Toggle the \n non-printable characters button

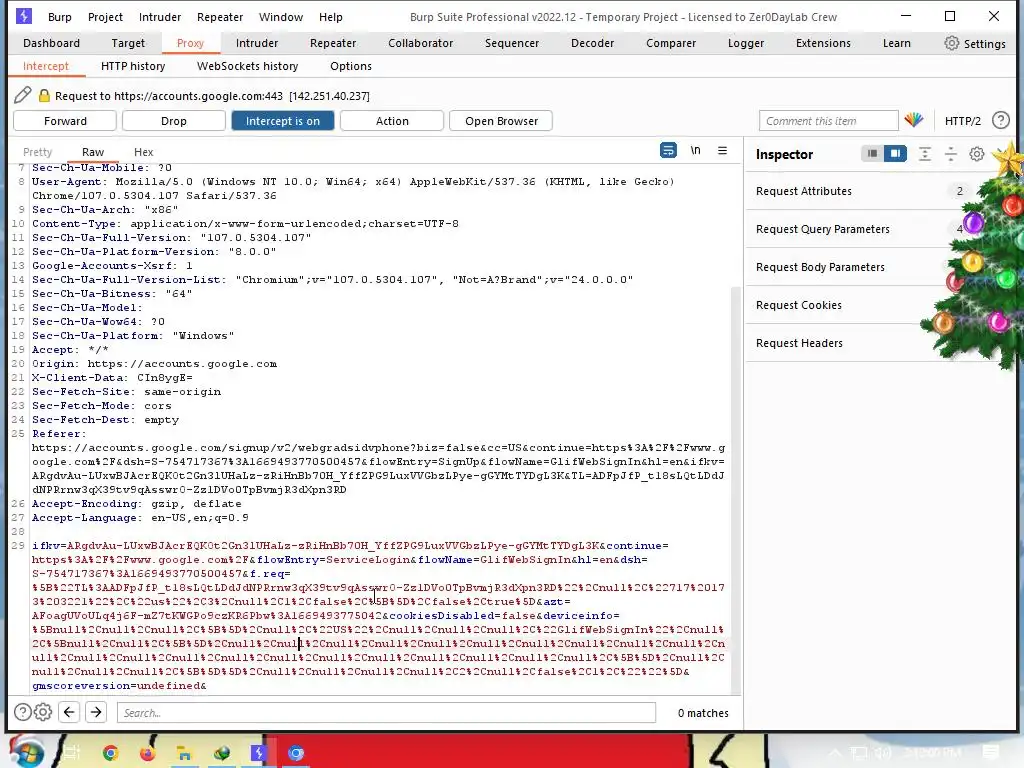tap(696, 150)
